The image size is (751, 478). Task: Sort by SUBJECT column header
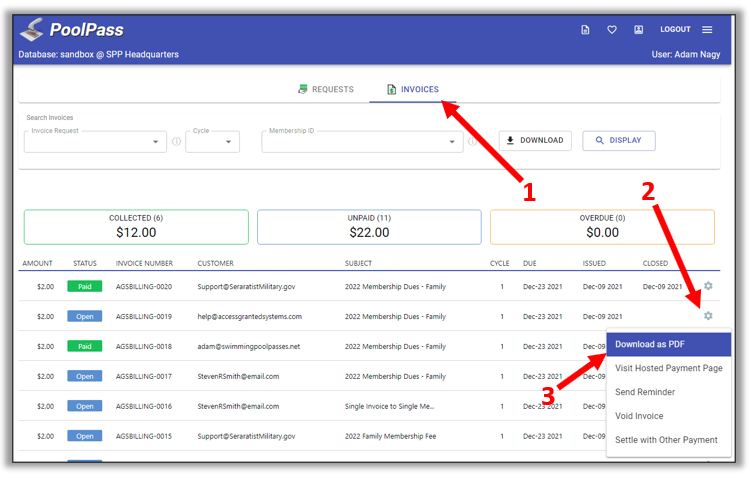[358, 264]
